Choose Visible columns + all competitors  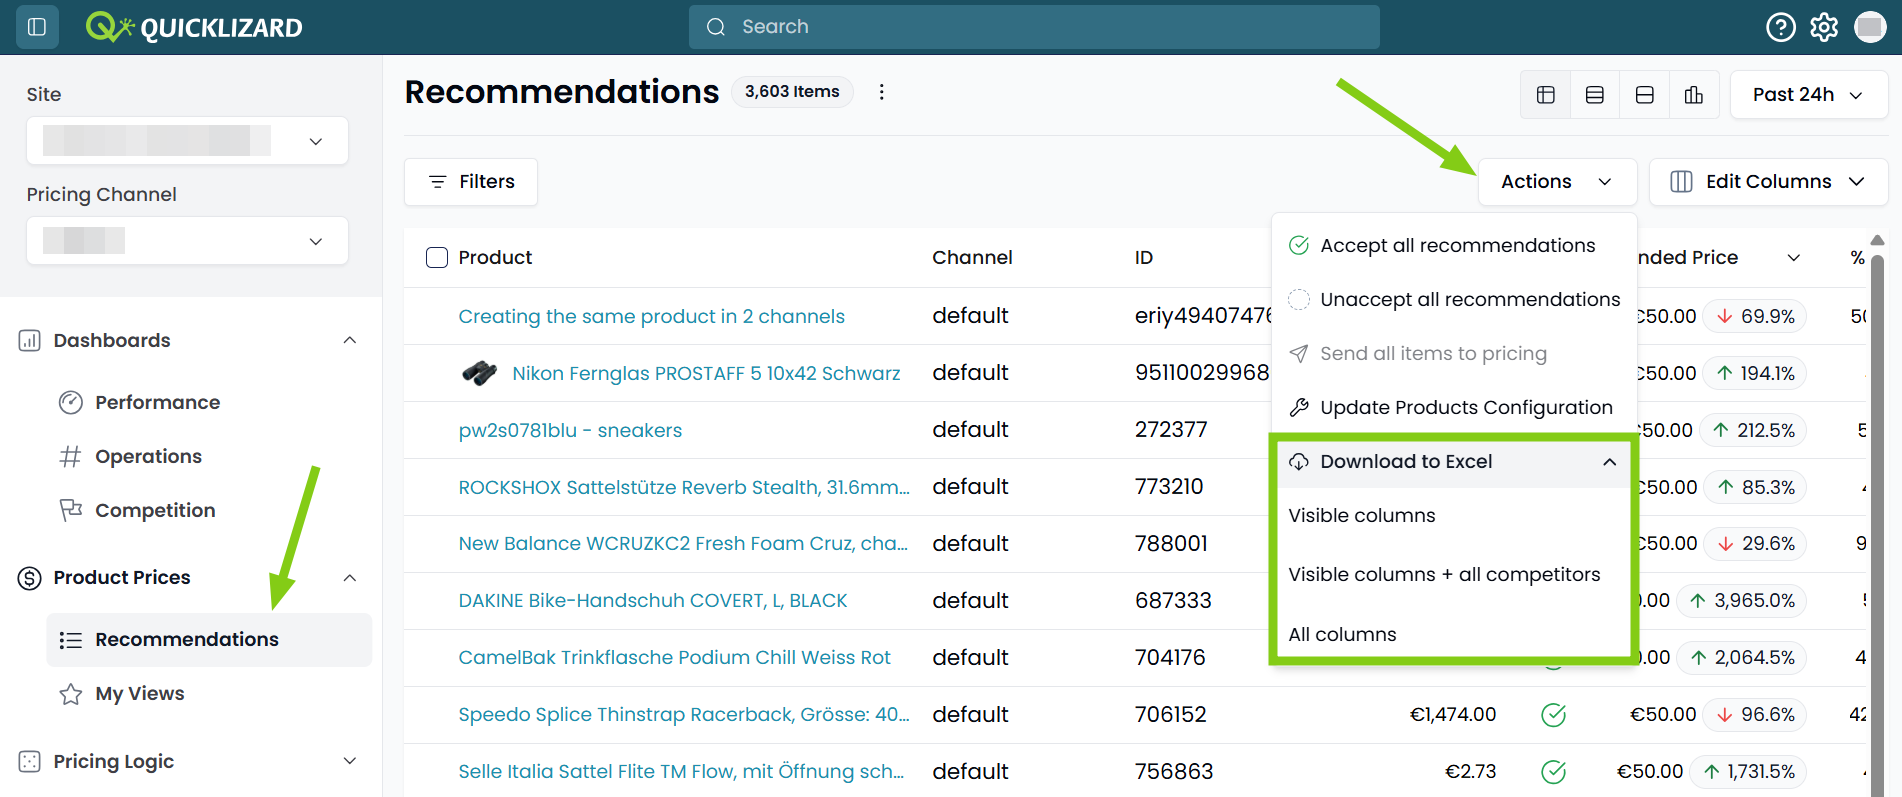click(1444, 575)
